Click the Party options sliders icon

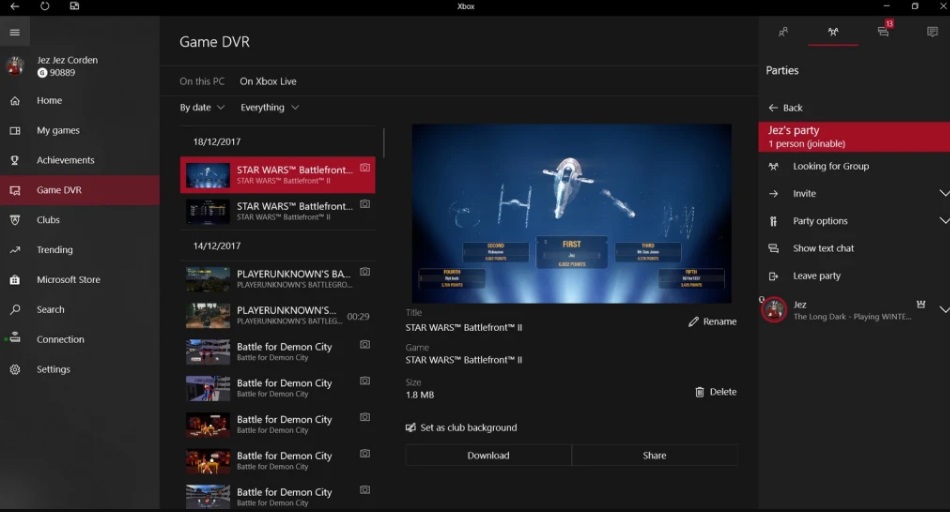coord(774,221)
